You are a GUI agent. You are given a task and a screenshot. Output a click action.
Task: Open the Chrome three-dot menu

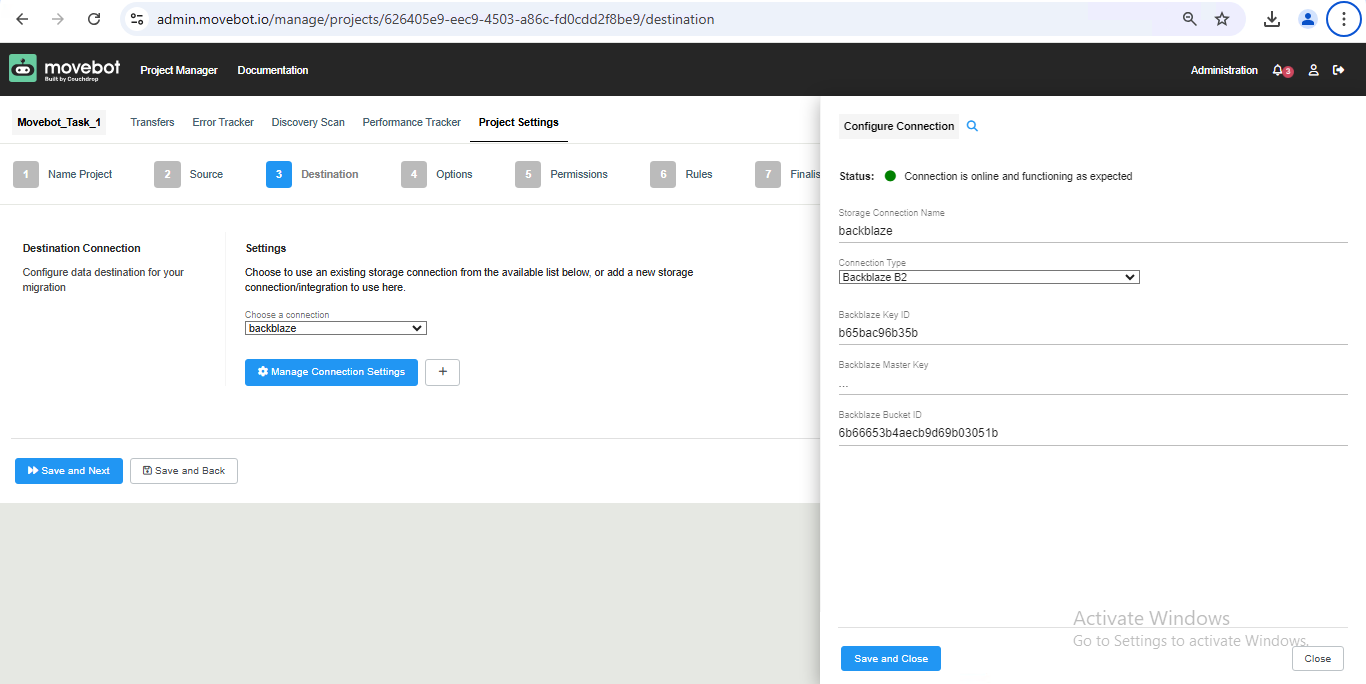1344,19
